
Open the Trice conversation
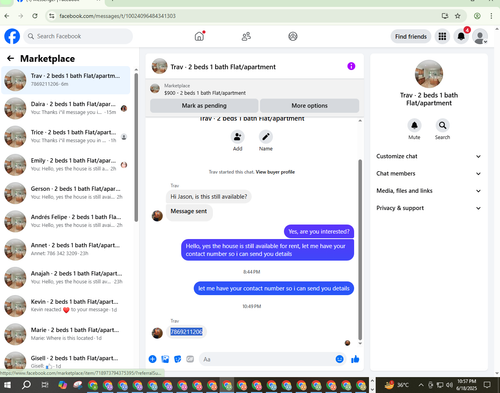click(x=66, y=137)
